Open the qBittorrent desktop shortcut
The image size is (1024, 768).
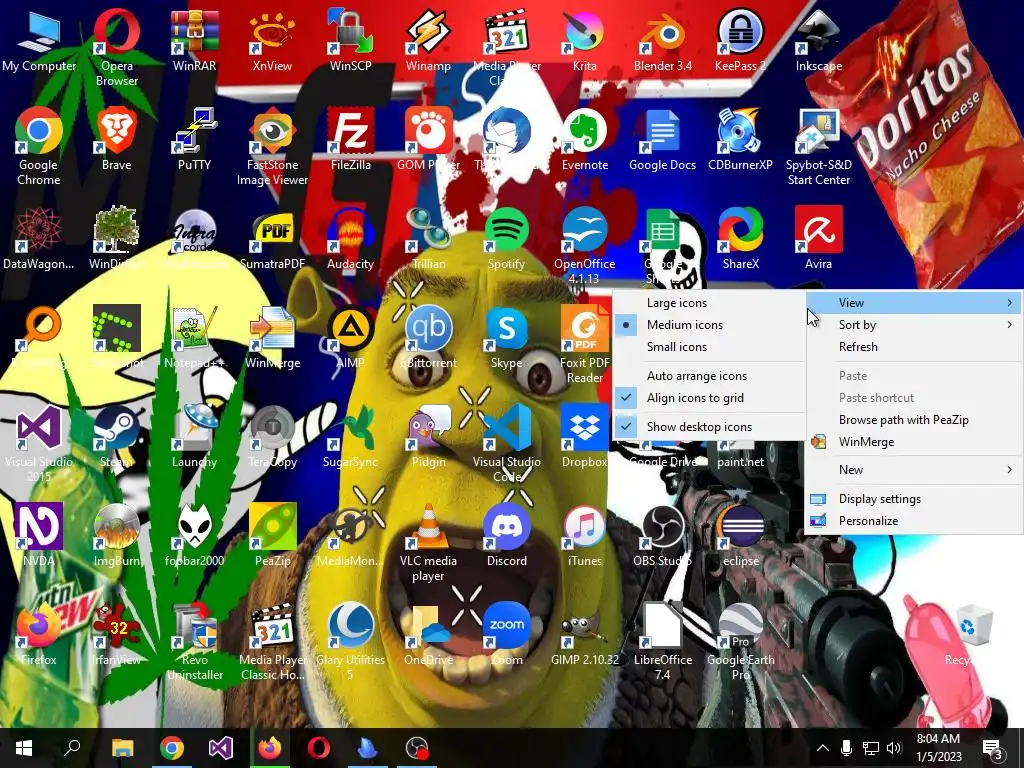428,338
